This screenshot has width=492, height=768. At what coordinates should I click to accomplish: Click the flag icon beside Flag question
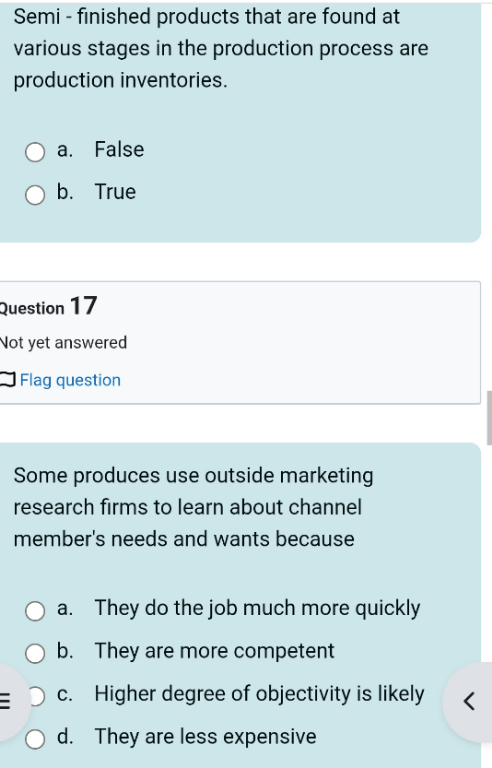pyautogui.click(x=7, y=380)
